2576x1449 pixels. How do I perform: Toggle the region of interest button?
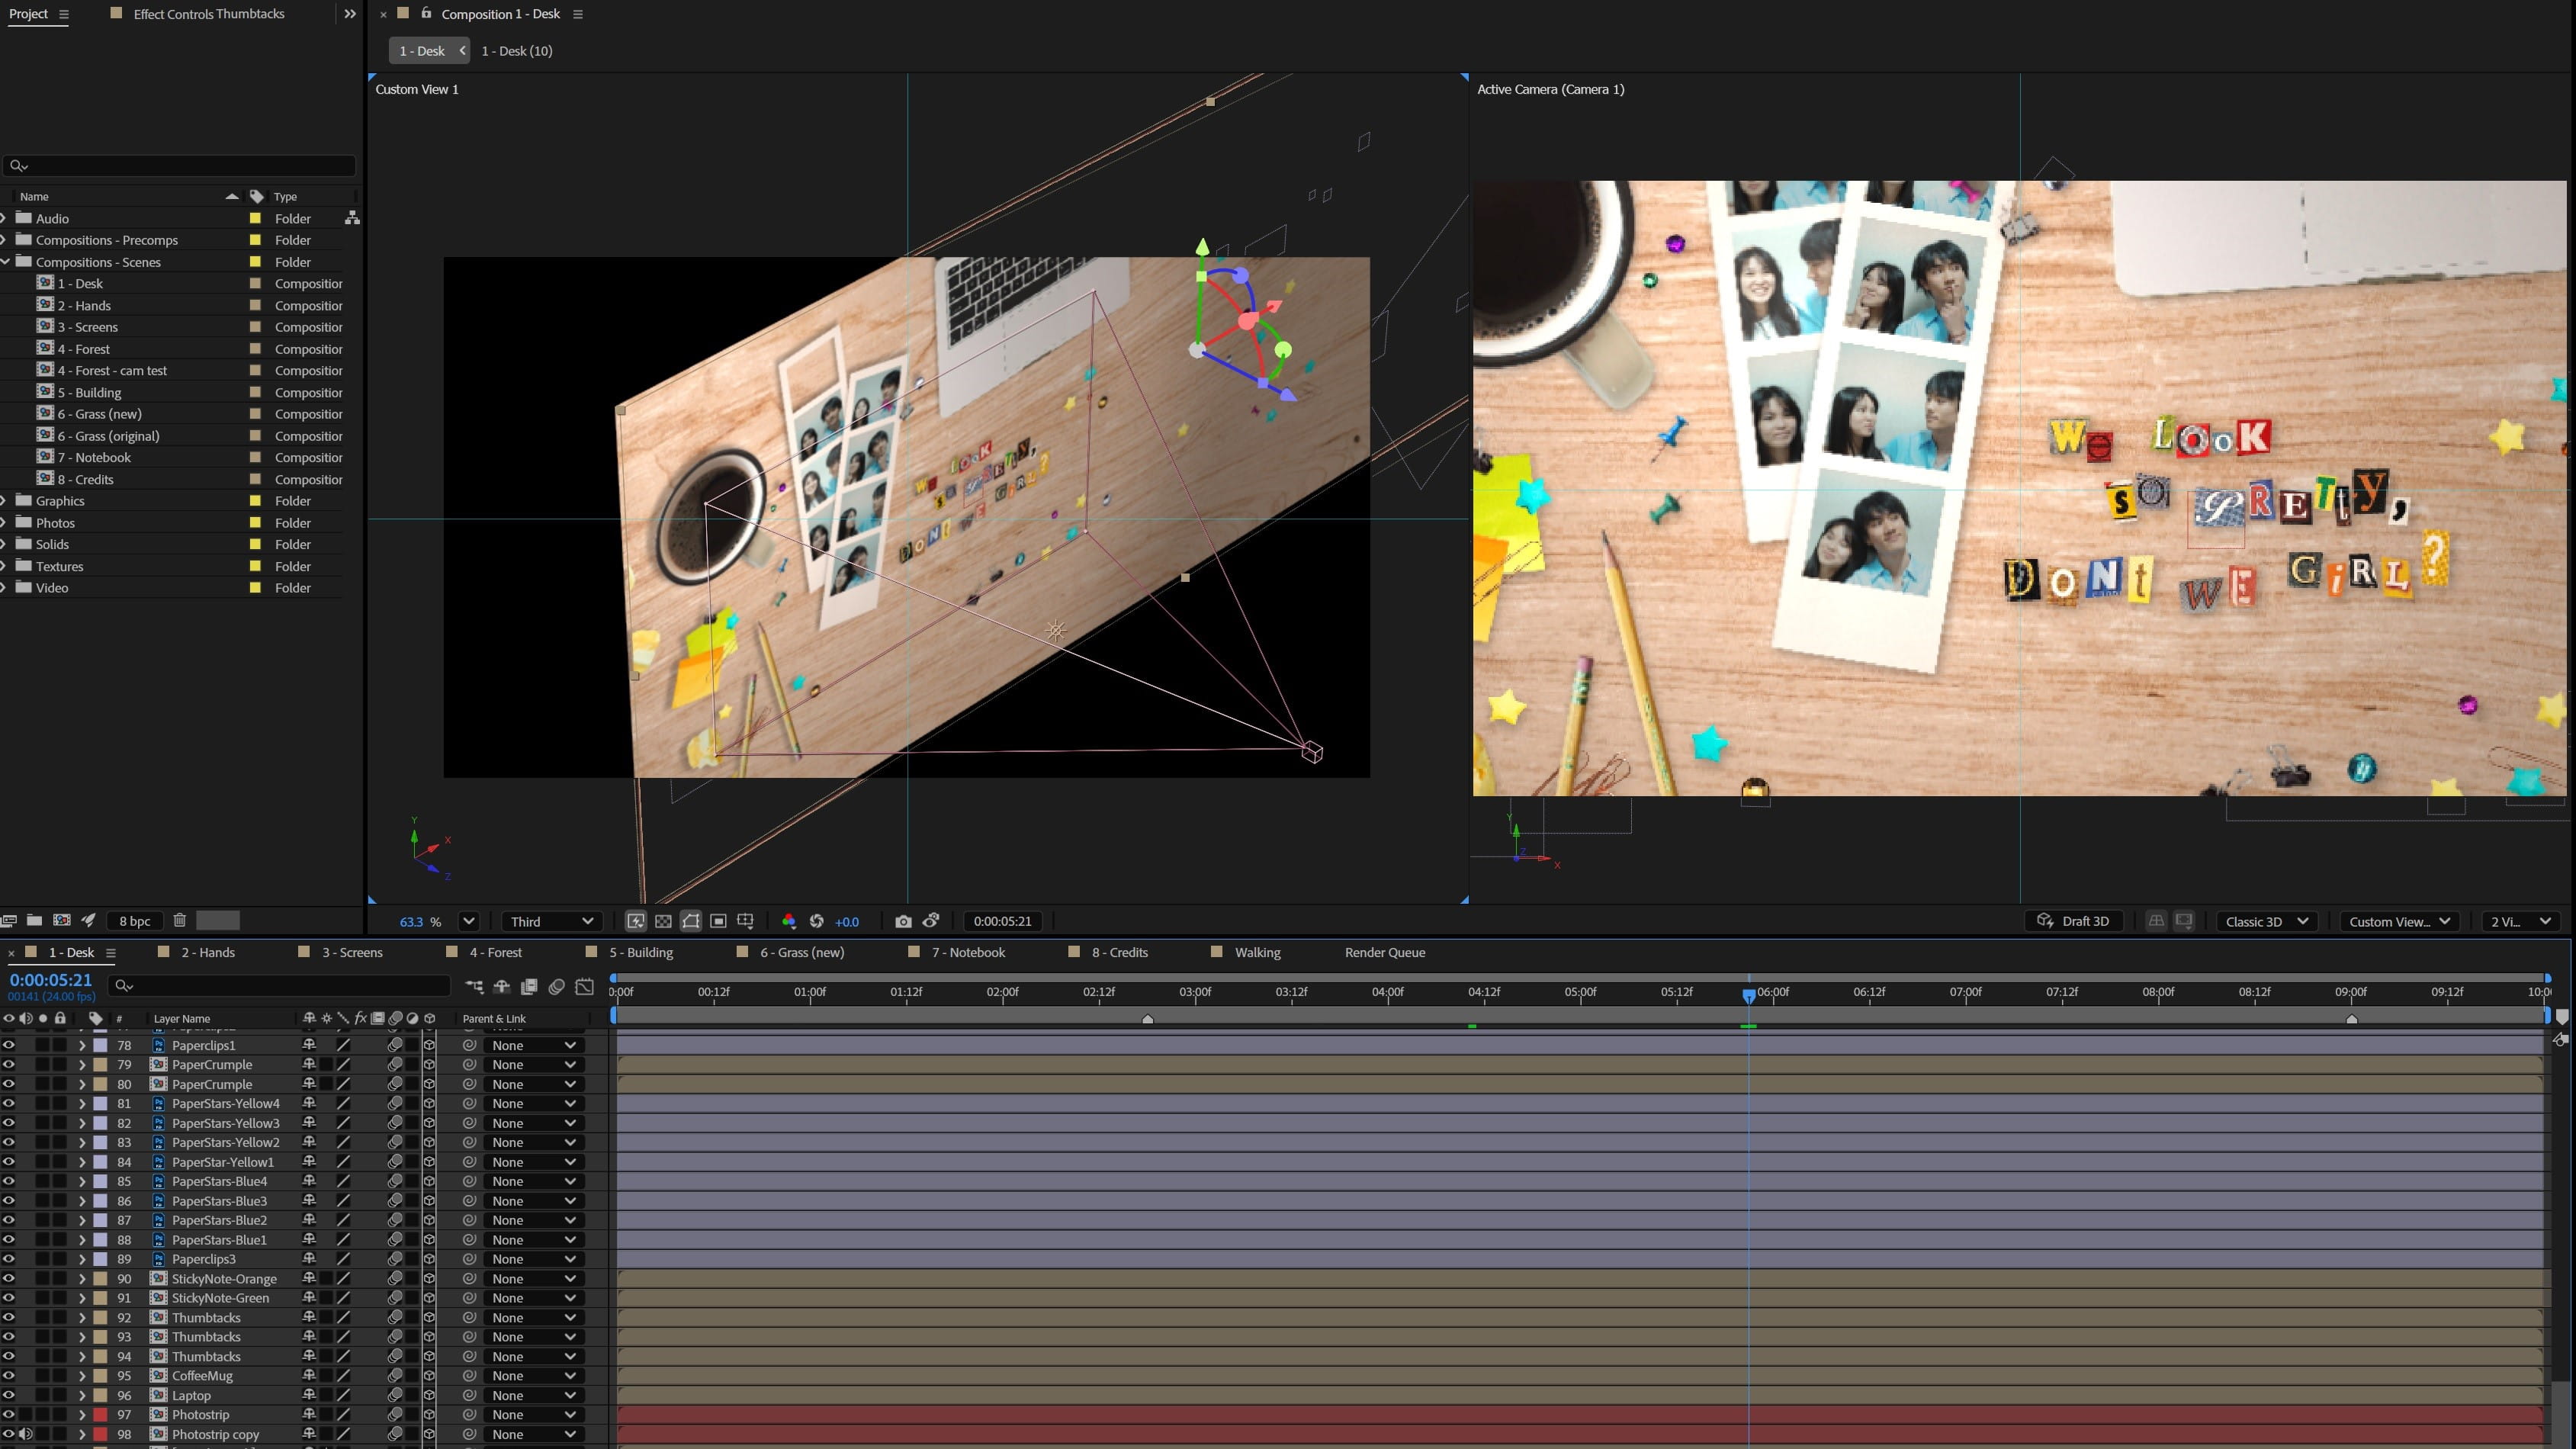point(718,921)
